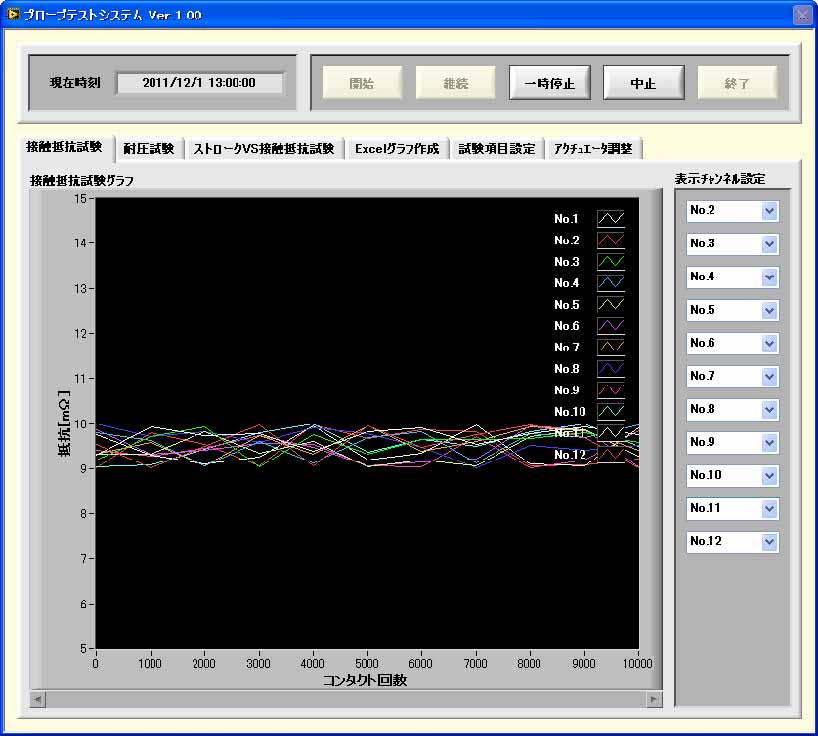The width and height of the screenshot is (818, 736).
Task: Click the LabVIEW run arrow icon in the title bar
Action: pos(12,15)
